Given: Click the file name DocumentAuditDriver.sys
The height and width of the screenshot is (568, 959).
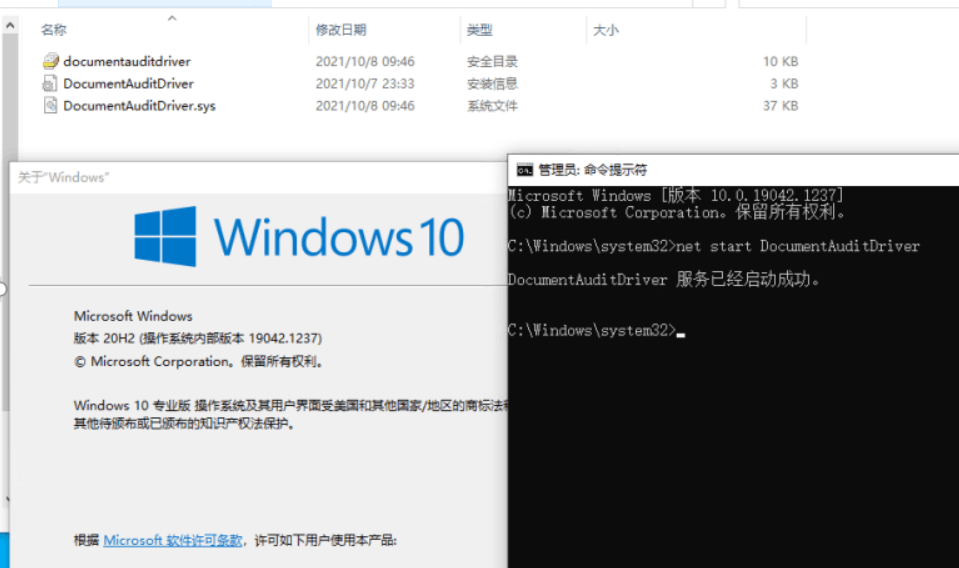Looking at the screenshot, I should [139, 106].
